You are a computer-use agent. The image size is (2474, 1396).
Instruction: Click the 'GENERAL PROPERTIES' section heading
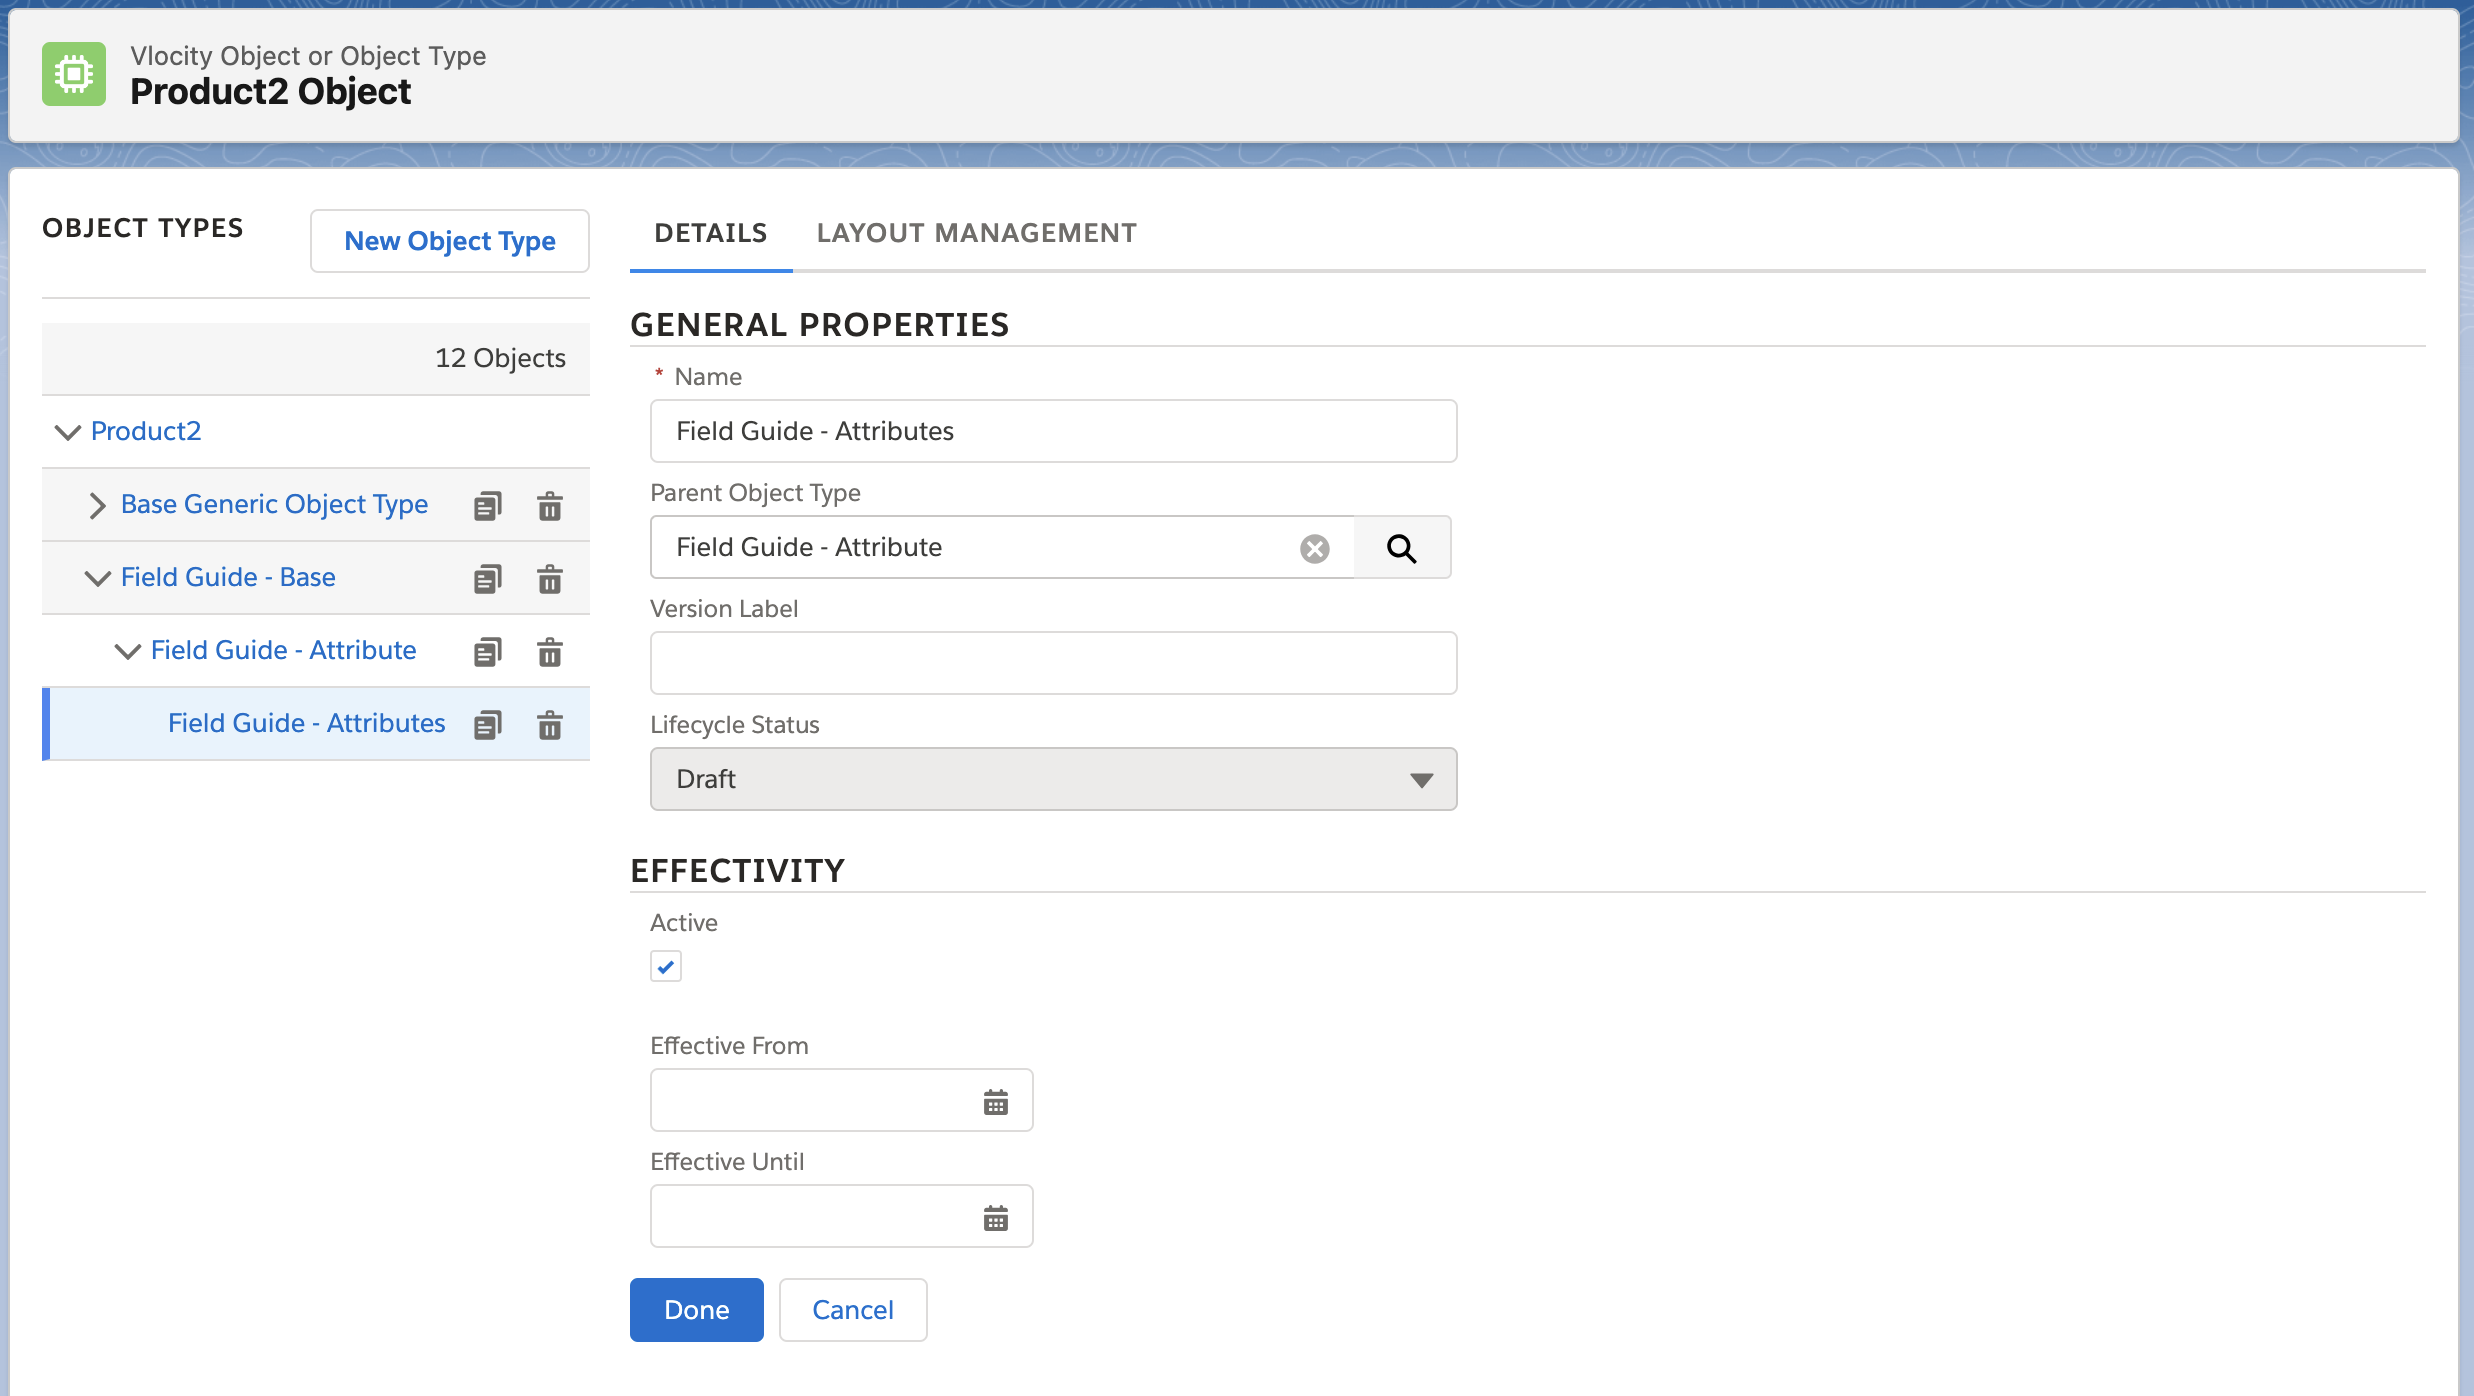[x=820, y=324]
